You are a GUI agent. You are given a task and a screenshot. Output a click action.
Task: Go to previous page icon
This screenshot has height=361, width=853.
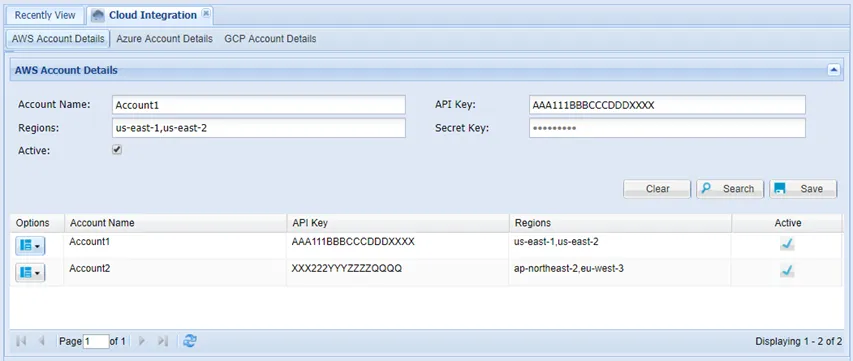tap(41, 341)
